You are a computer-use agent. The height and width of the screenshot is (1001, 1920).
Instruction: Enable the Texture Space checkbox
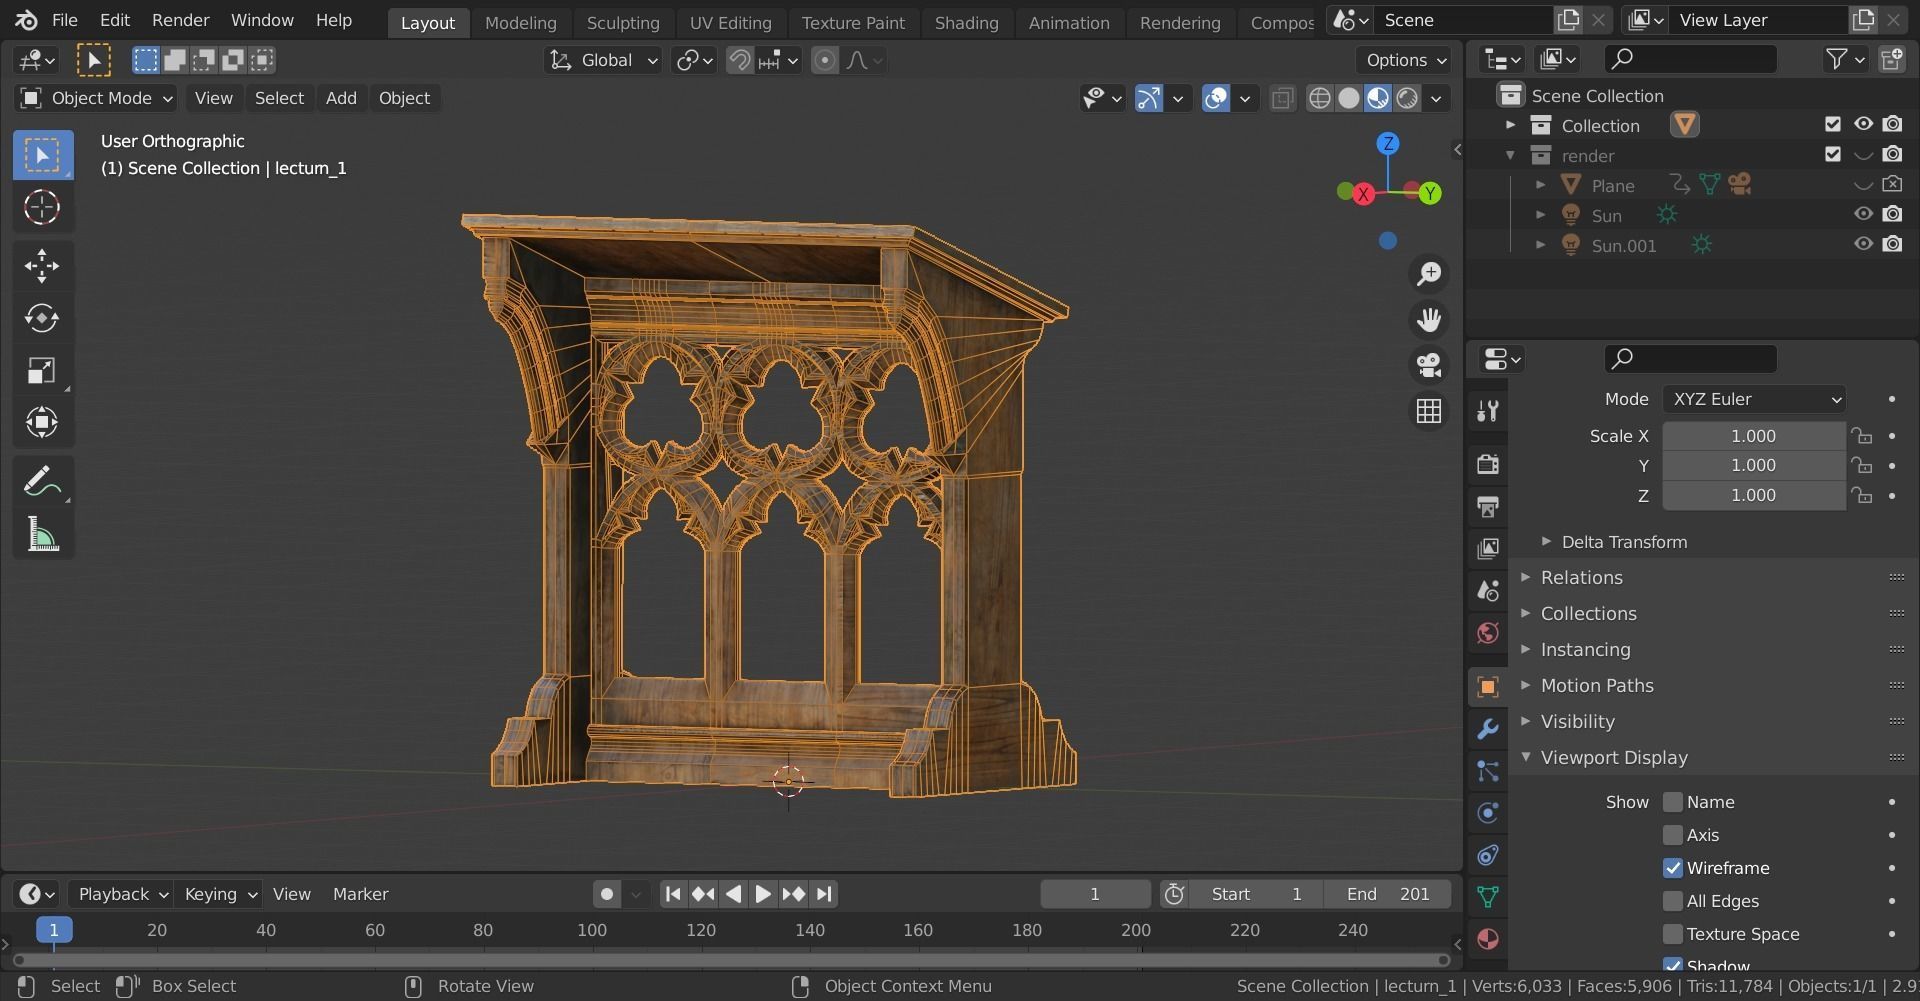click(x=1672, y=934)
